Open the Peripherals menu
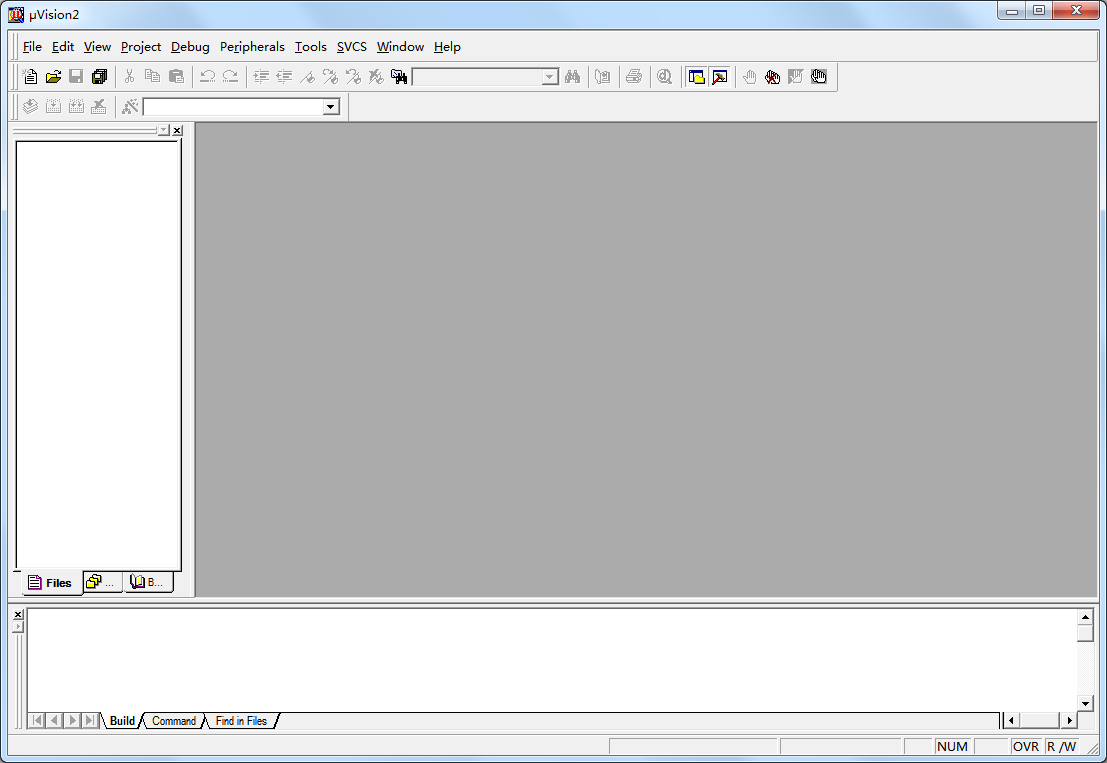 pyautogui.click(x=252, y=47)
